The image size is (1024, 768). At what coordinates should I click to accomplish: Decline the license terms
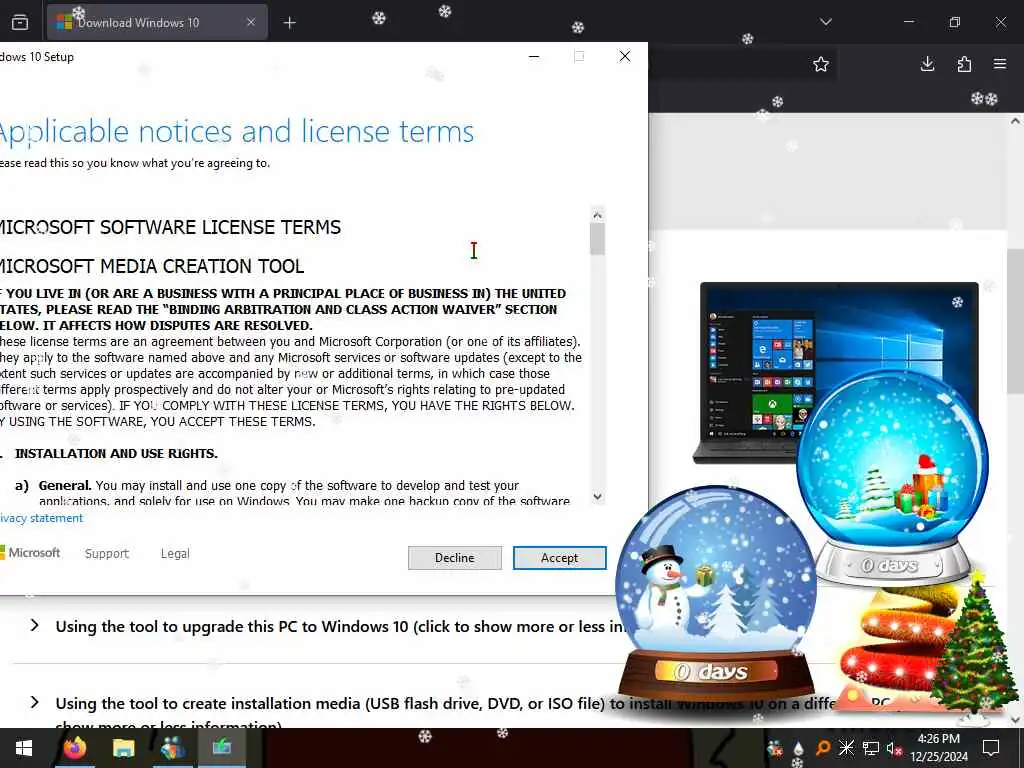[x=455, y=558]
